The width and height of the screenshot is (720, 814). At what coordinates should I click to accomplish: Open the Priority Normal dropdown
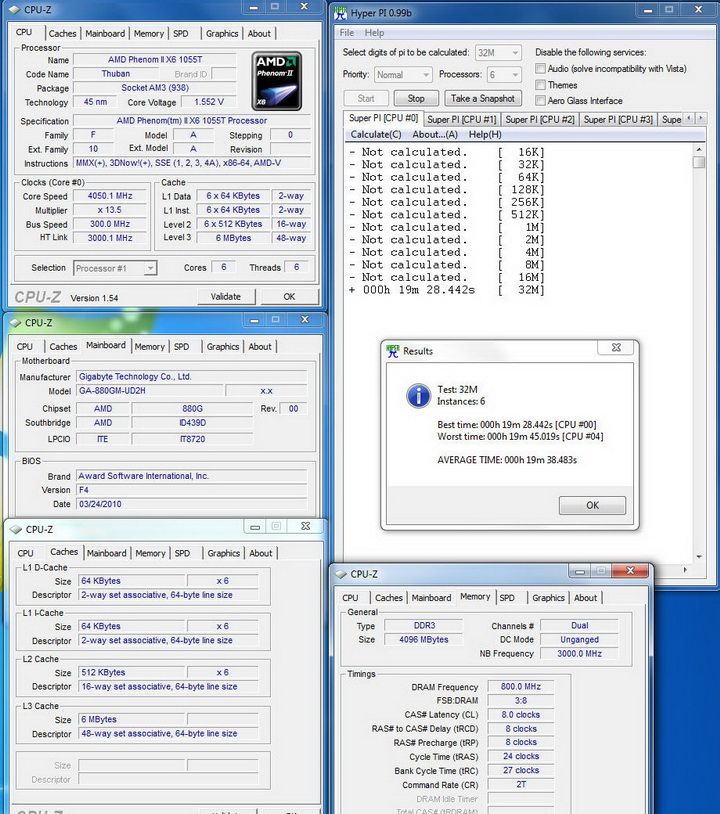click(403, 75)
